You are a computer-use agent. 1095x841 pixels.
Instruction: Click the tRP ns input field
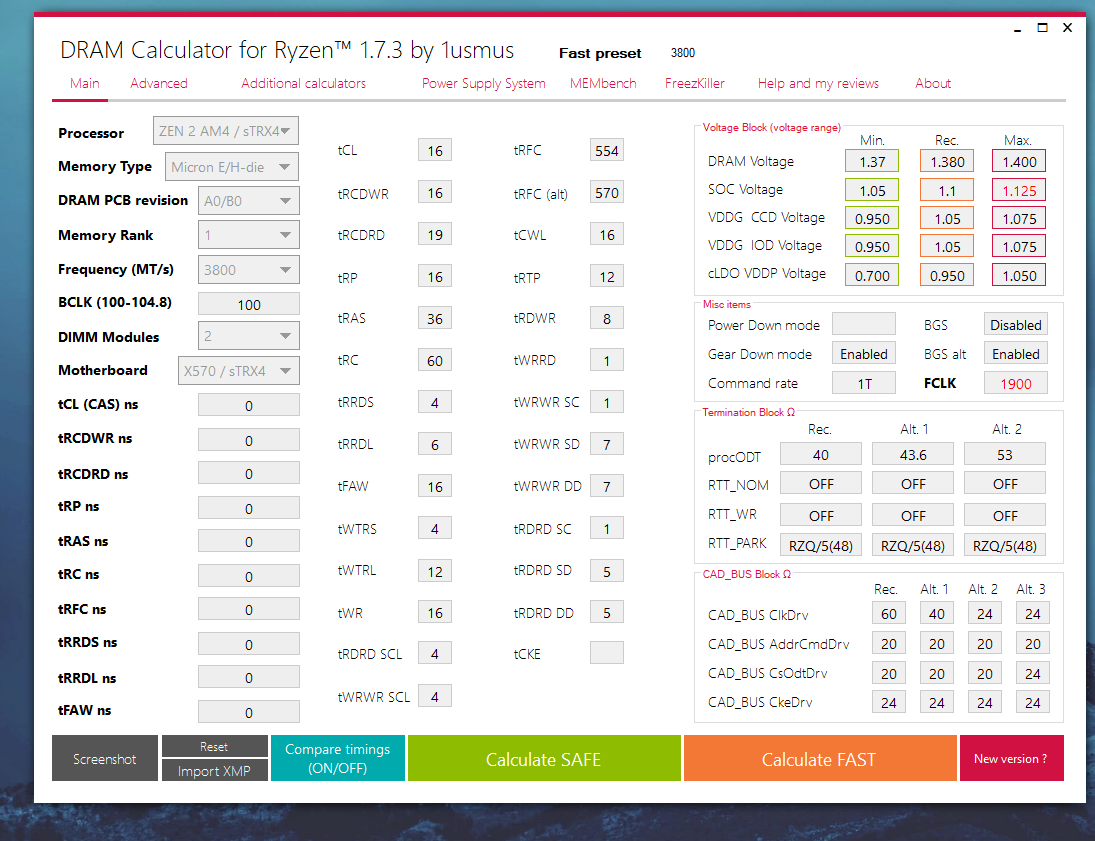pos(249,508)
